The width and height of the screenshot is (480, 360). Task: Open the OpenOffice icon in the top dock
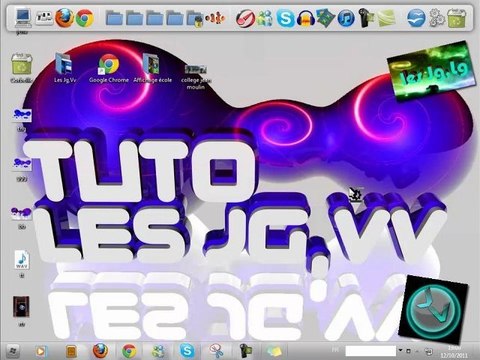416,18
